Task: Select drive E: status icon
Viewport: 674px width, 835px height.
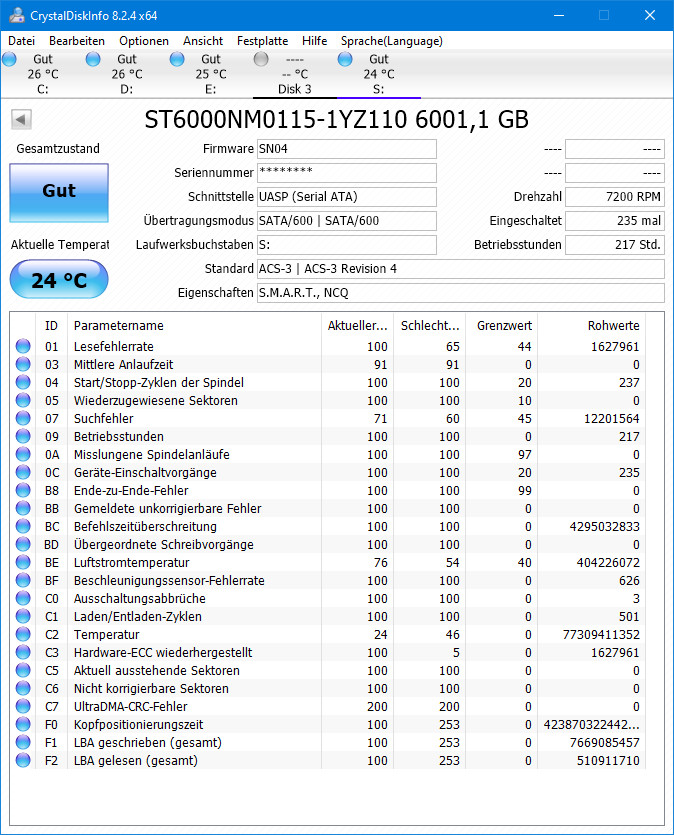Action: tap(177, 59)
